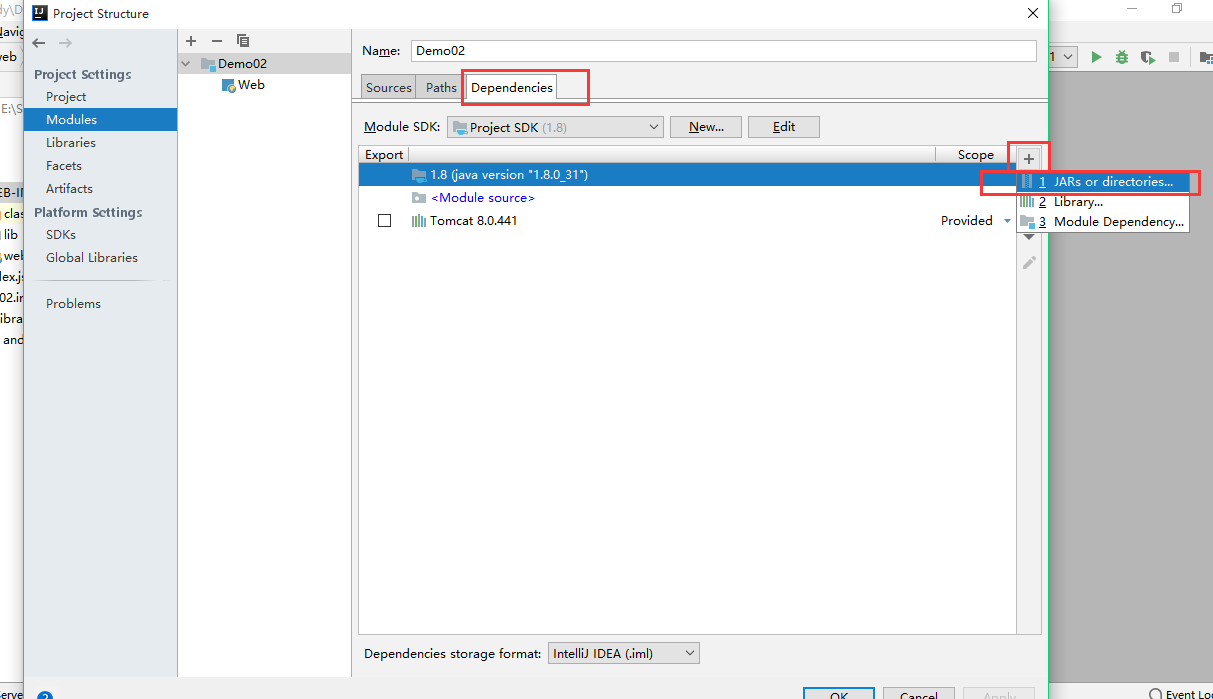
Task: Click the Web facet icon under Demo02
Action: [x=228, y=85]
